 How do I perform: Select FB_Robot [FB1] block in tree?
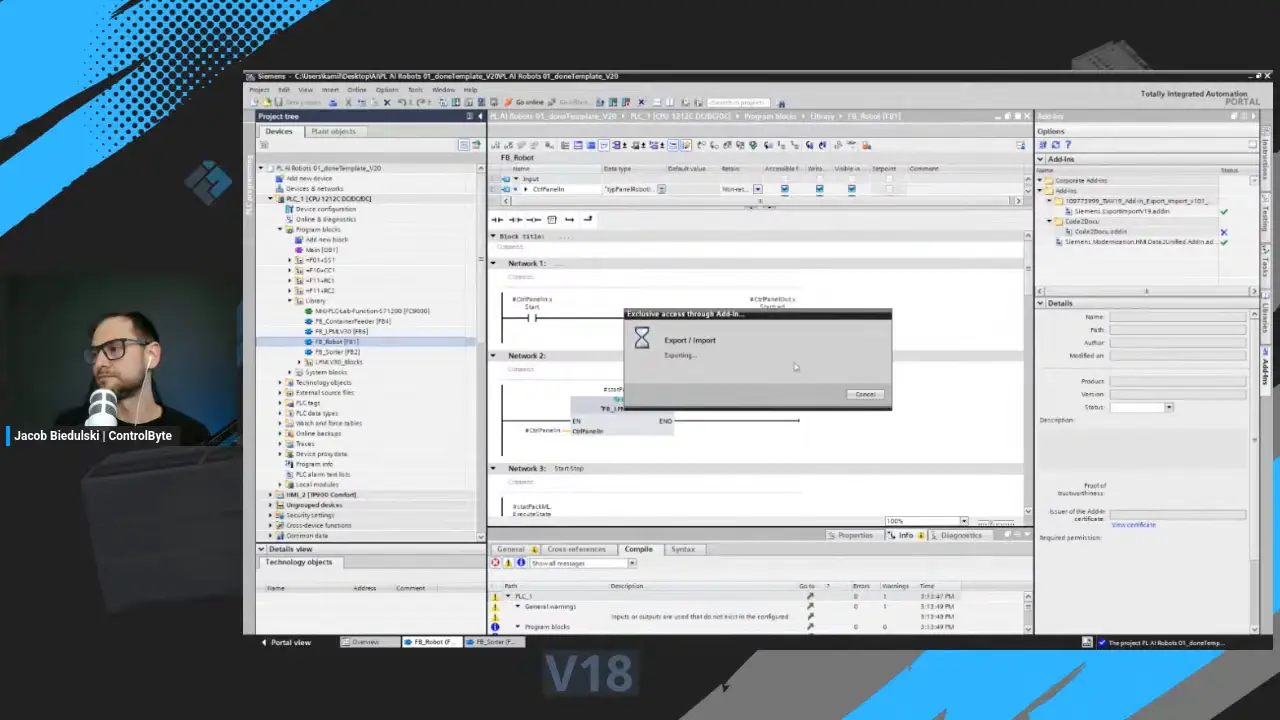click(337, 342)
